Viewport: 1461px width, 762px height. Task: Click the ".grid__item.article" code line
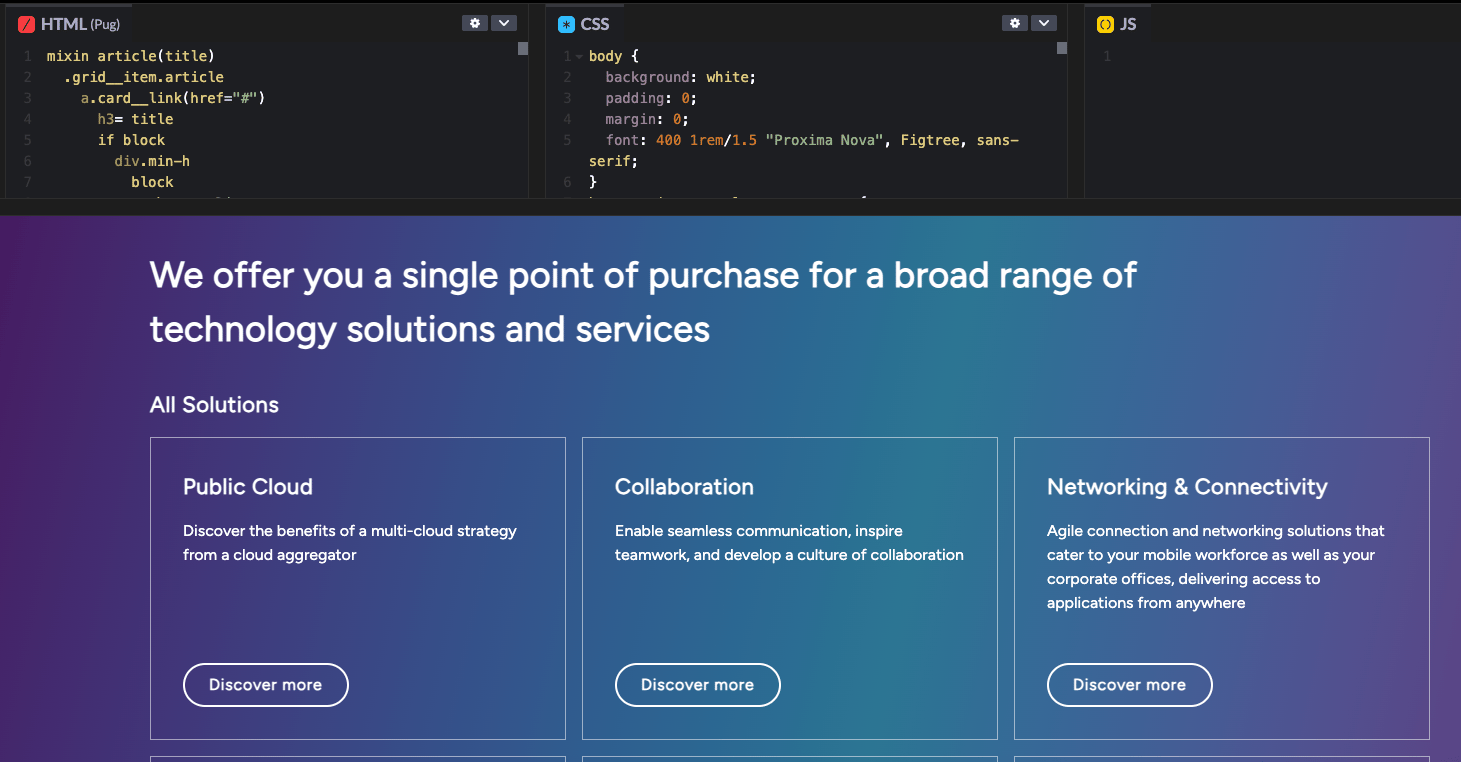pos(144,77)
